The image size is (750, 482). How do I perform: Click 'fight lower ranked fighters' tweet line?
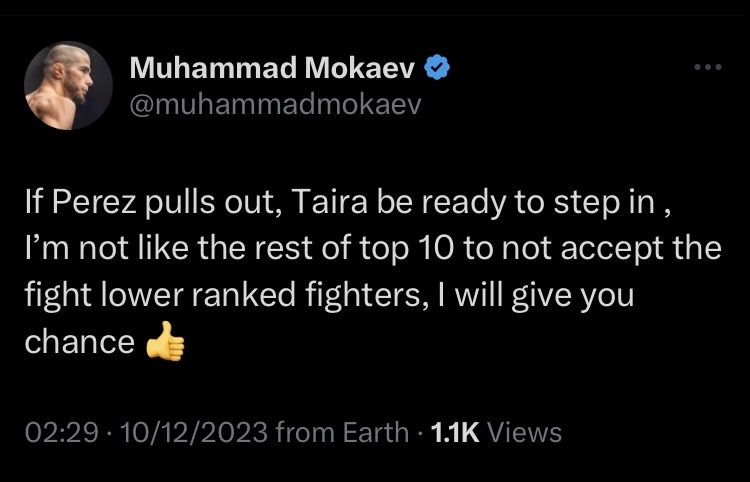coord(221,295)
